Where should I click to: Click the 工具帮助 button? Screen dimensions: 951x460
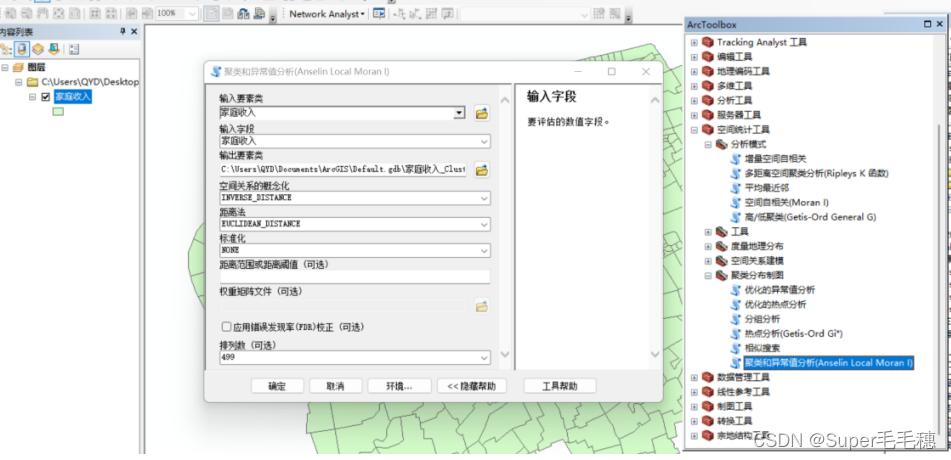coord(560,386)
